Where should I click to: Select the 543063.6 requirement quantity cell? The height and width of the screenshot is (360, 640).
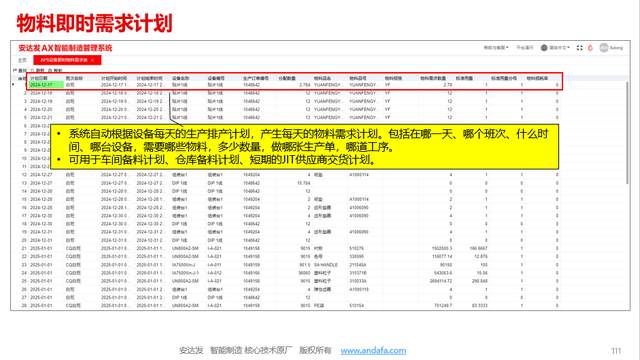[443, 273]
